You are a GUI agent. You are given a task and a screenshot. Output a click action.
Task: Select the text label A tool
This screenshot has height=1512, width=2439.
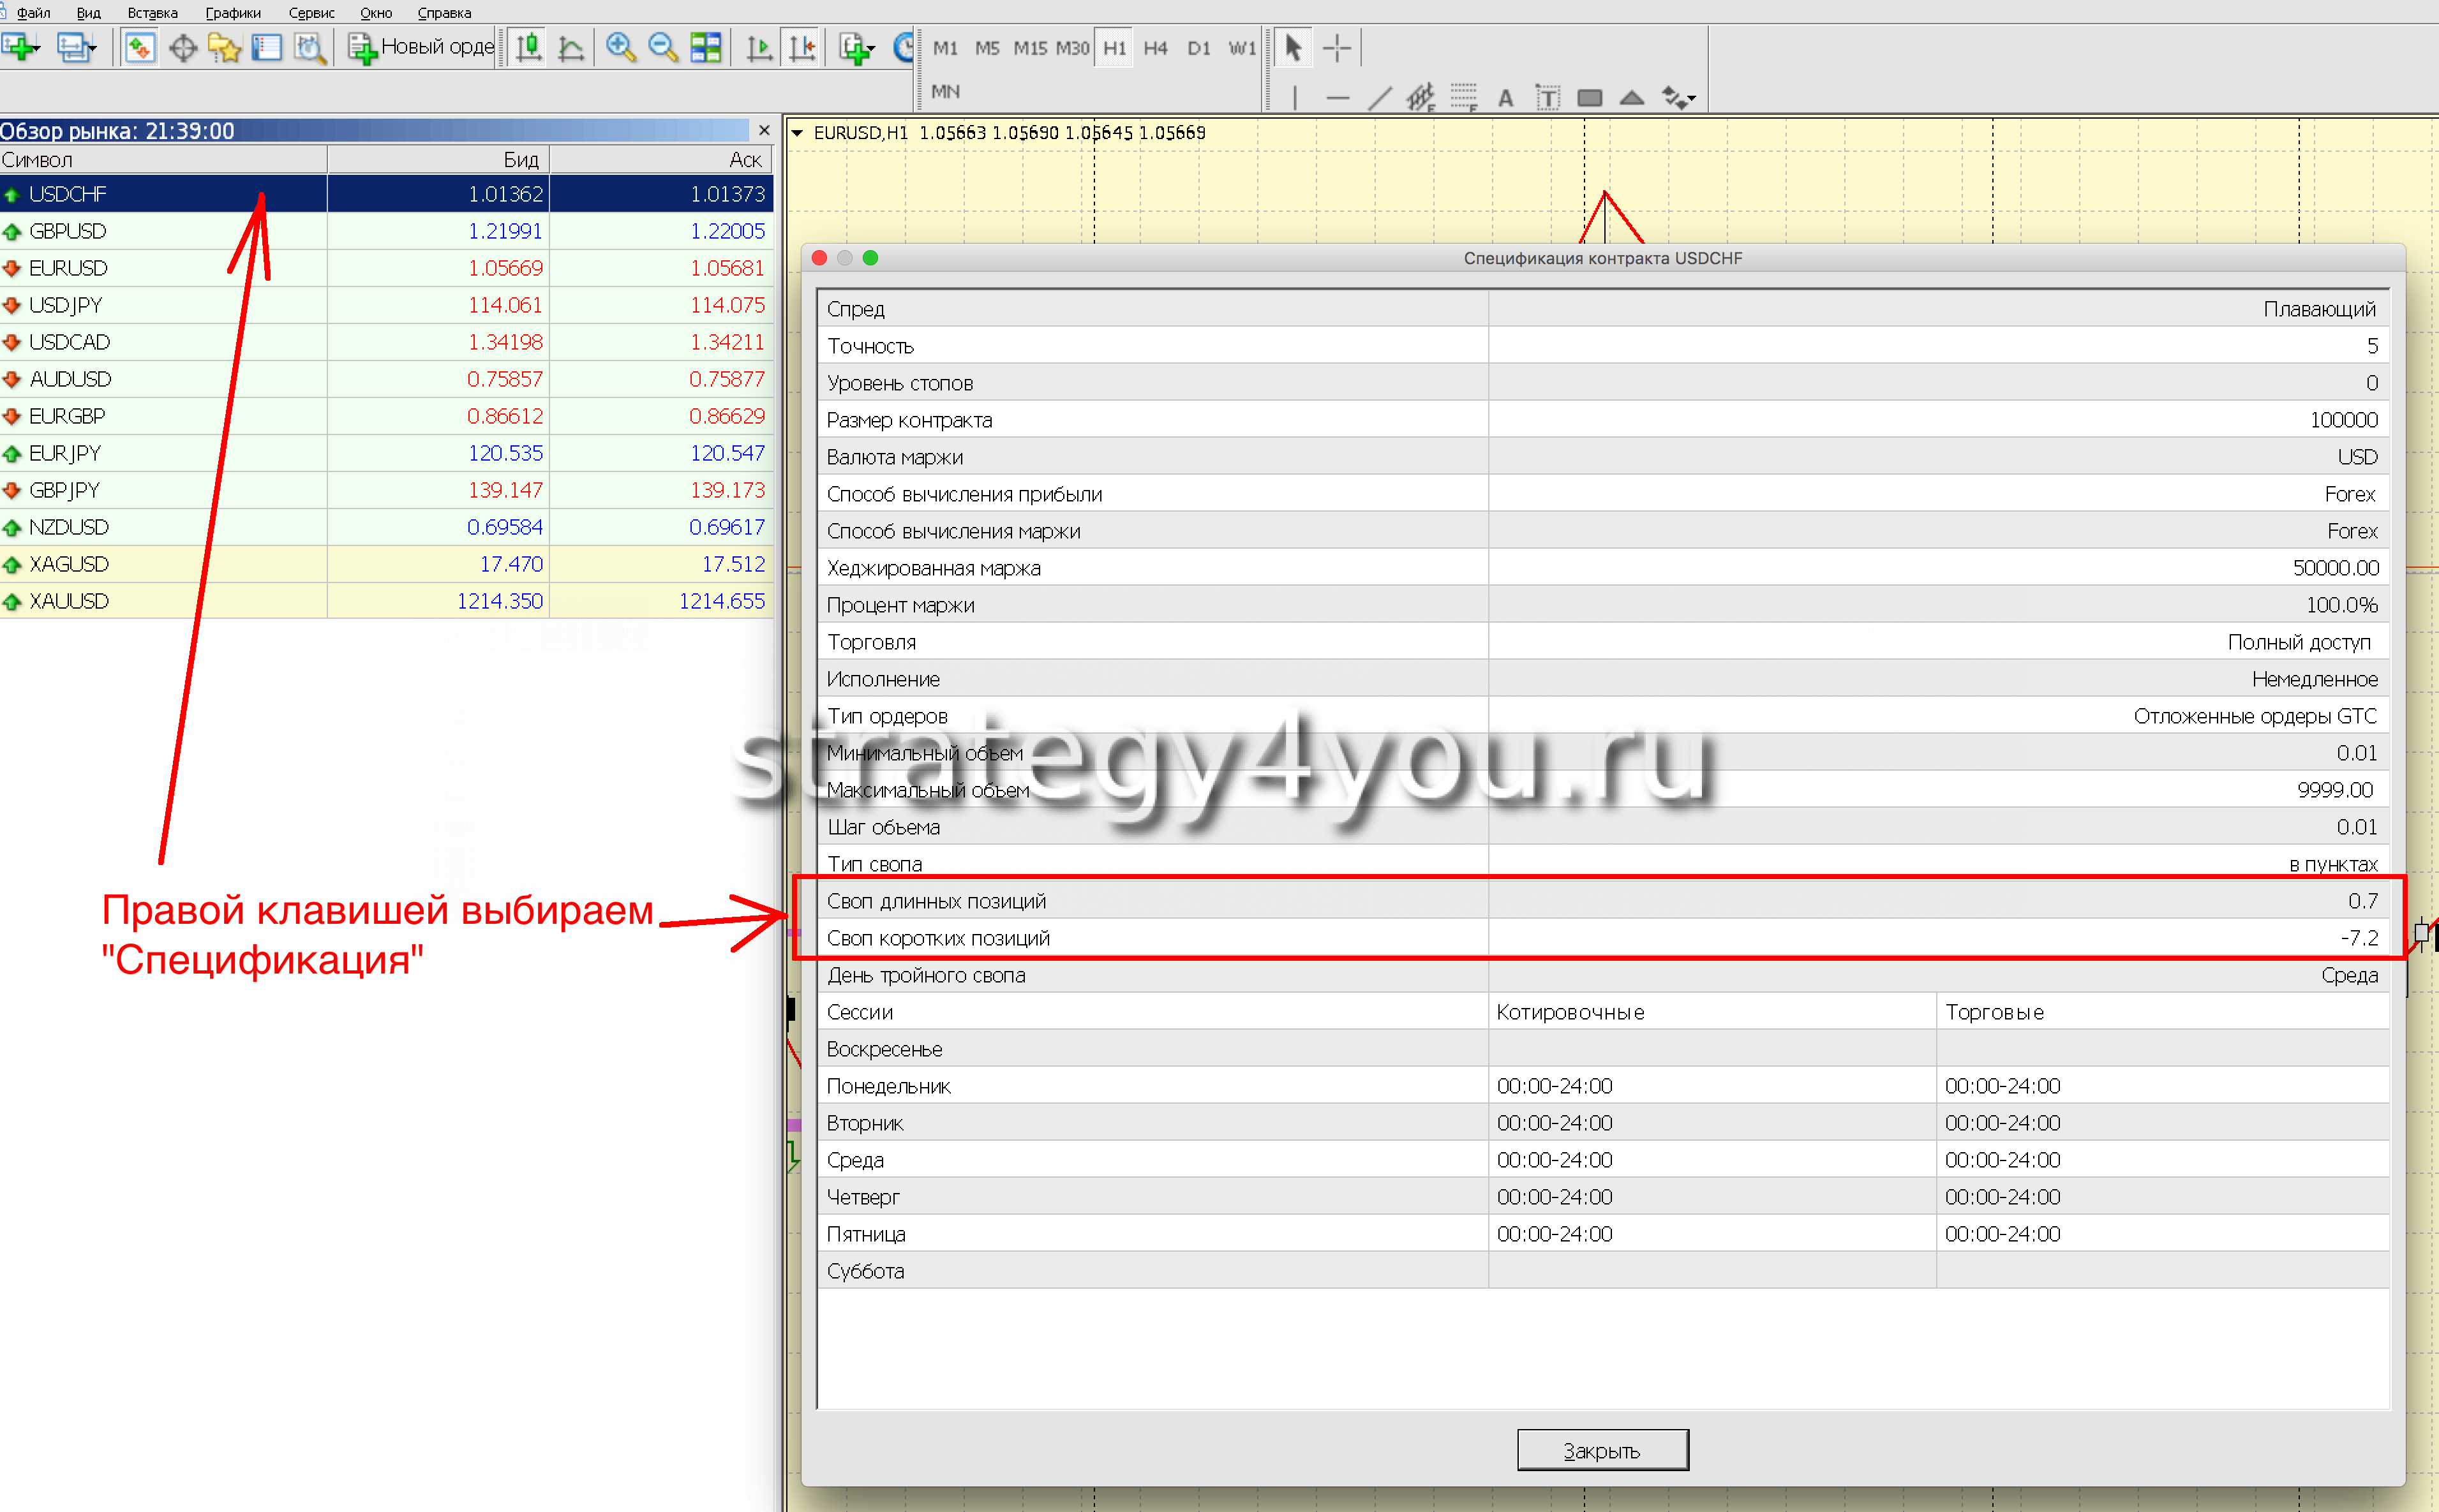click(1505, 98)
